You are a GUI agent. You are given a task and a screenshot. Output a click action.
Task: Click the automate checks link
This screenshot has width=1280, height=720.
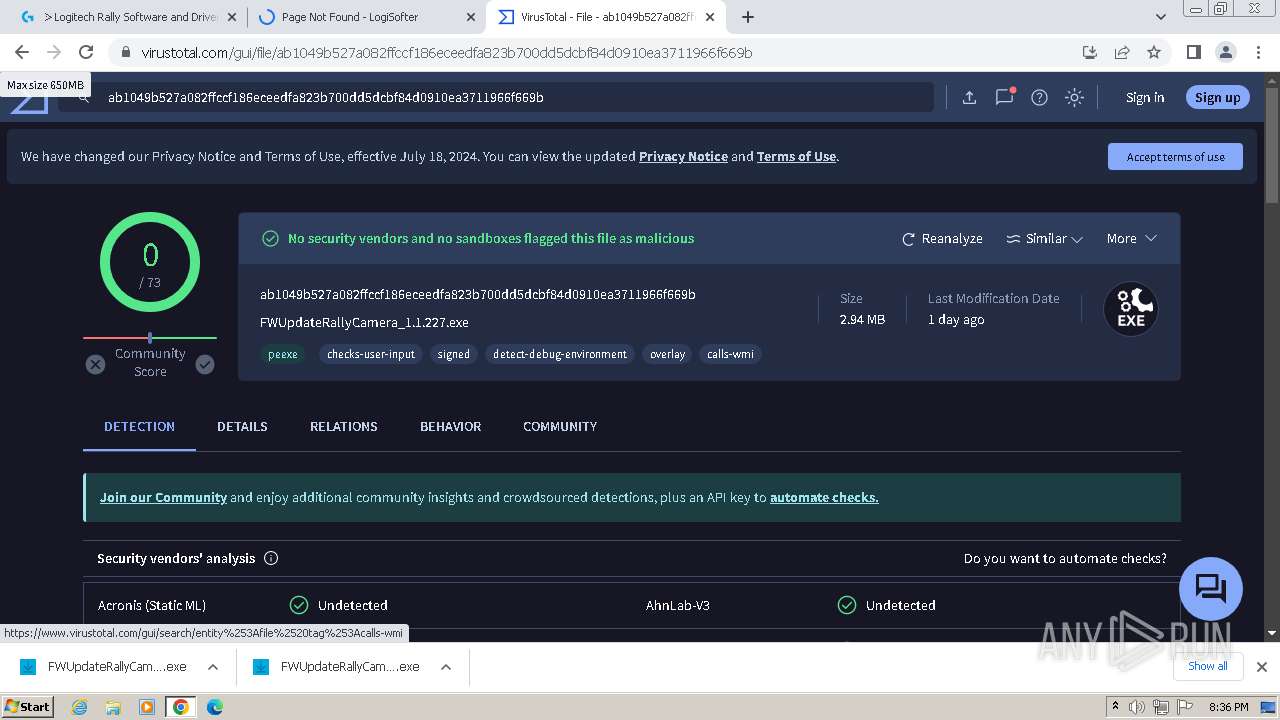[824, 497]
